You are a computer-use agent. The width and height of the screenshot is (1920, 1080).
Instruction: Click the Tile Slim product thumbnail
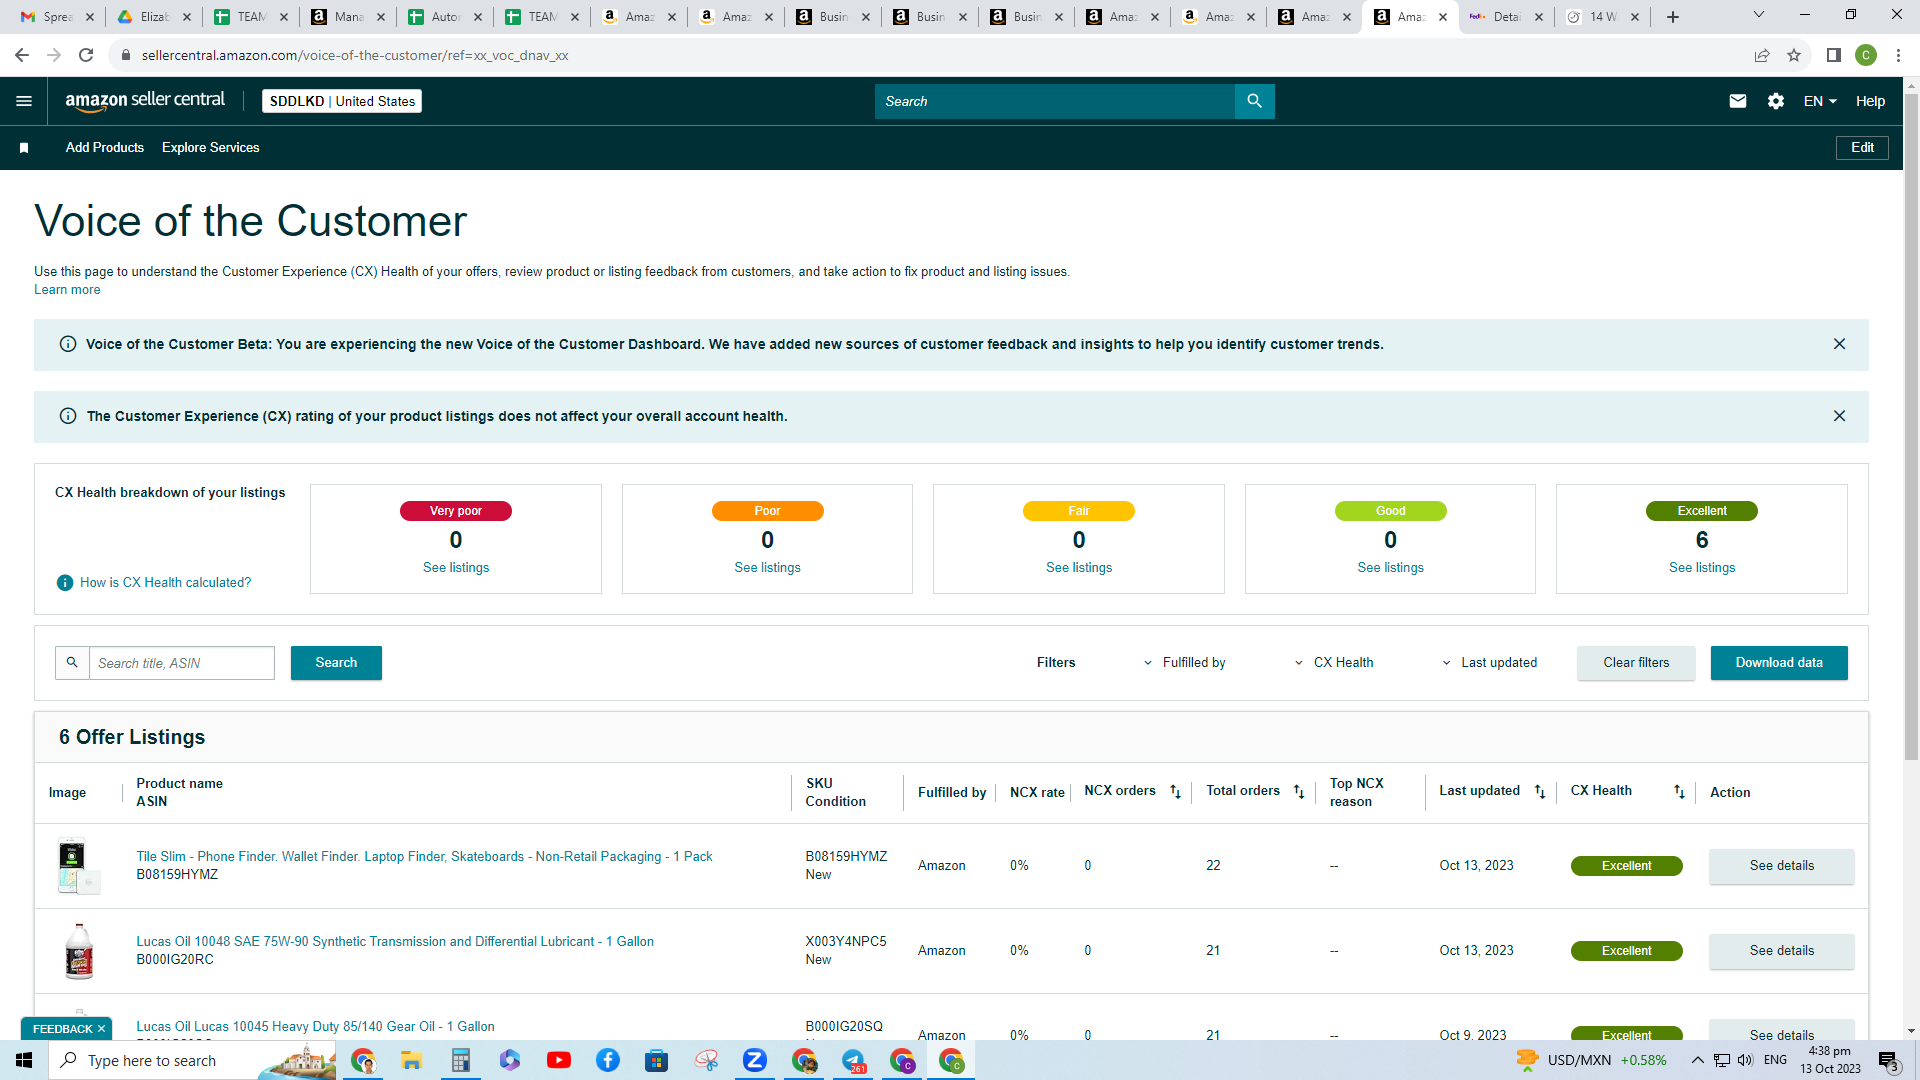tap(78, 866)
